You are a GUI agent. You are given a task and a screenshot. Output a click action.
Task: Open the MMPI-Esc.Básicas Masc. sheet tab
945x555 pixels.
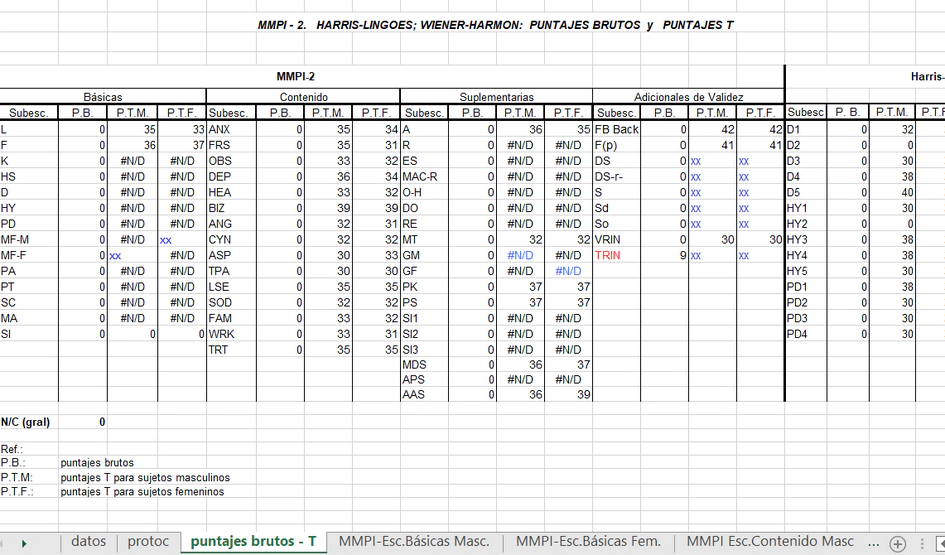[414, 542]
